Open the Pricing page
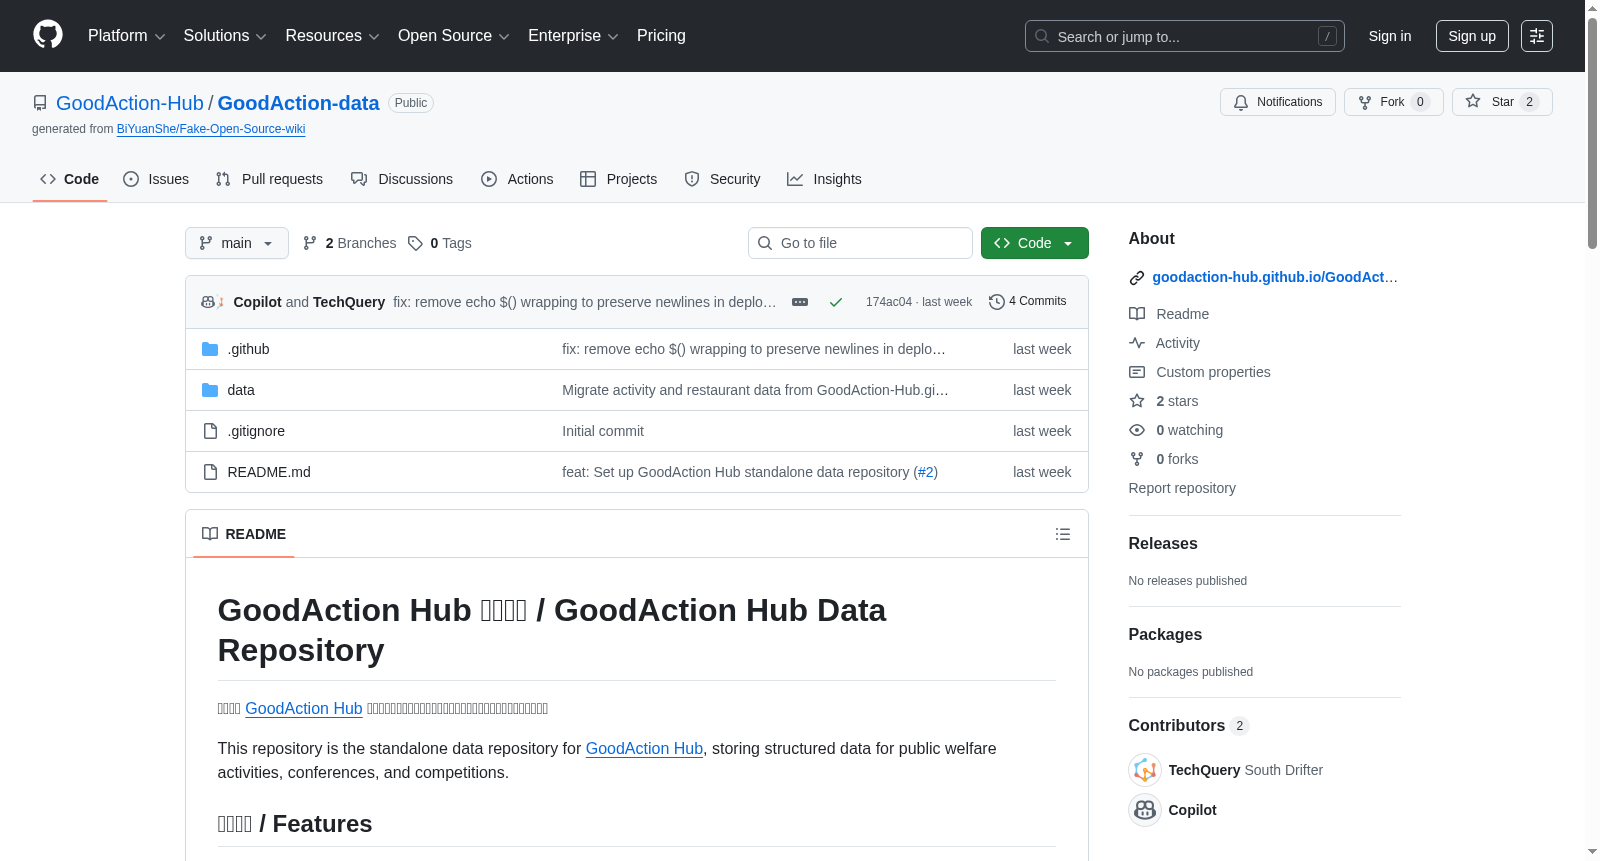Viewport: 1600px width, 861px height. (661, 36)
